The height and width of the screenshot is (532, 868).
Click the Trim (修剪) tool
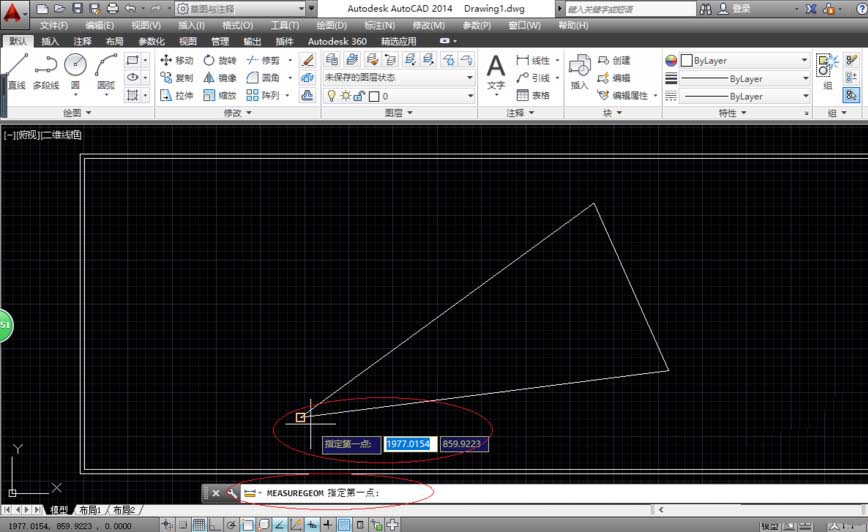coord(264,60)
